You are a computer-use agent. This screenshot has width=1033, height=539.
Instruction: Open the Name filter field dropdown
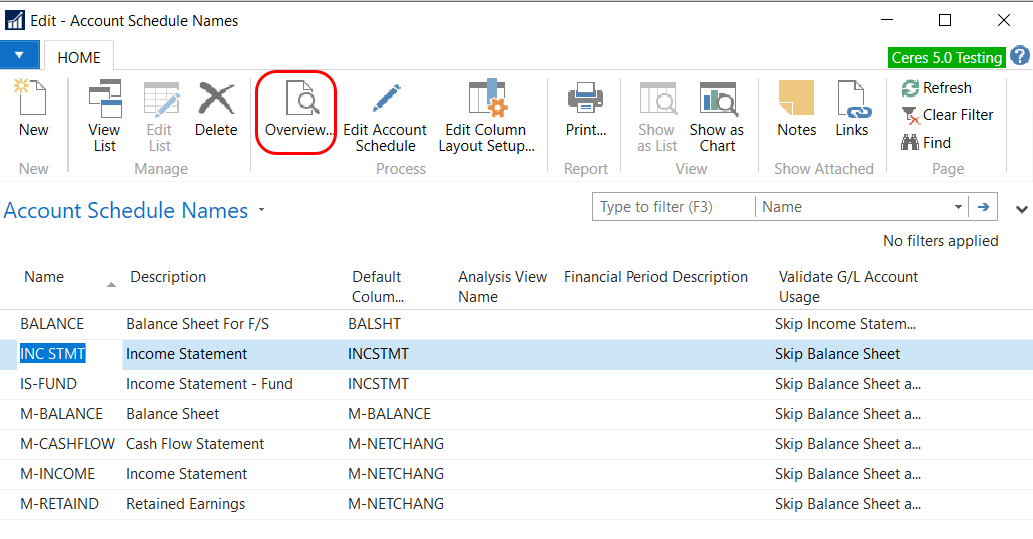coord(958,207)
